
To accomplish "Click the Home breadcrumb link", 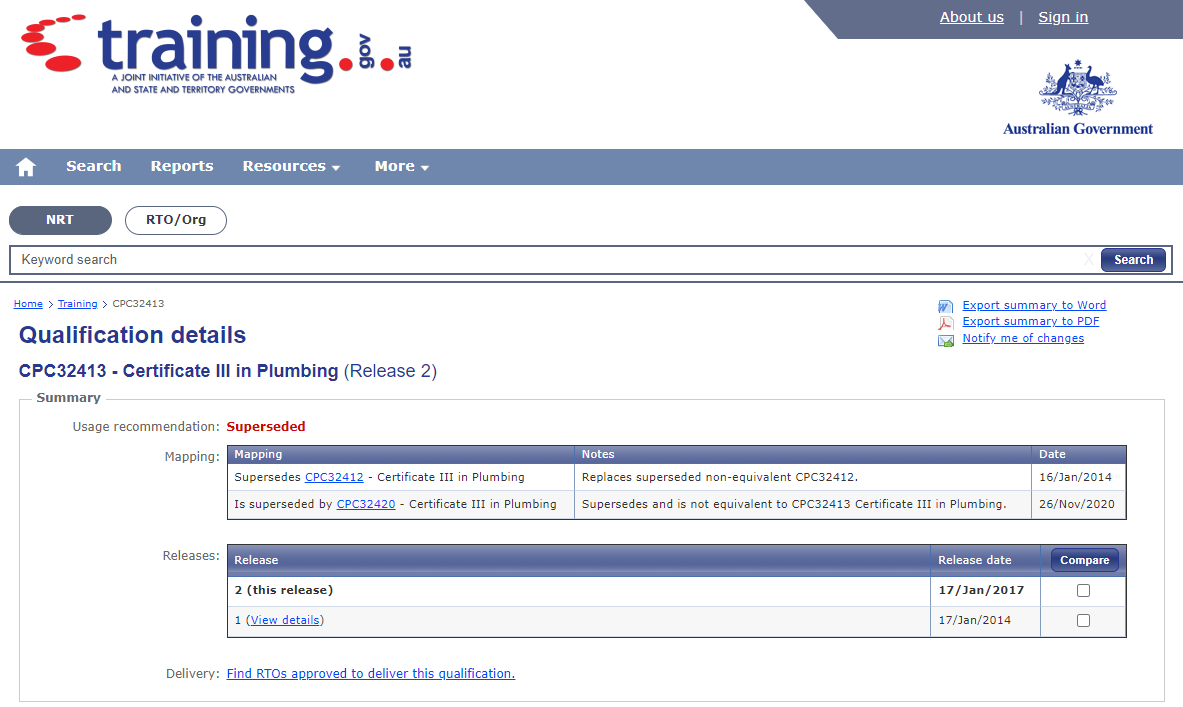I will pyautogui.click(x=28, y=303).
